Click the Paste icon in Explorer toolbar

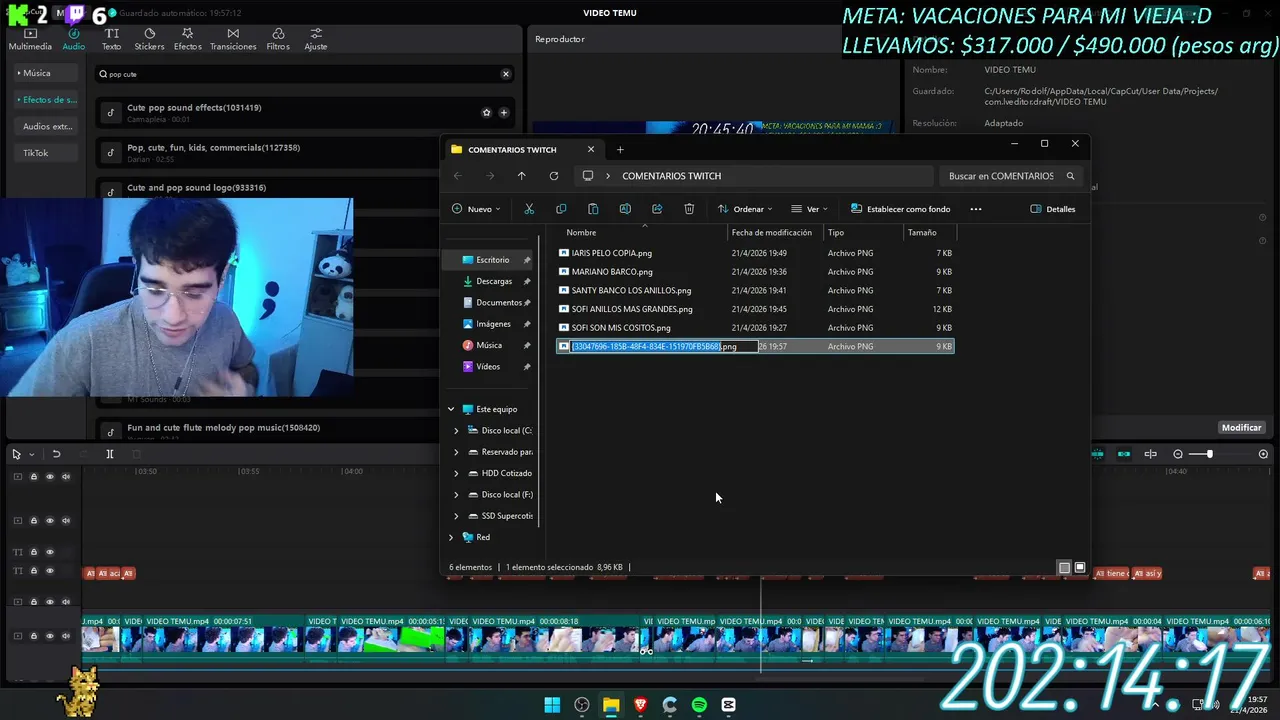click(593, 209)
